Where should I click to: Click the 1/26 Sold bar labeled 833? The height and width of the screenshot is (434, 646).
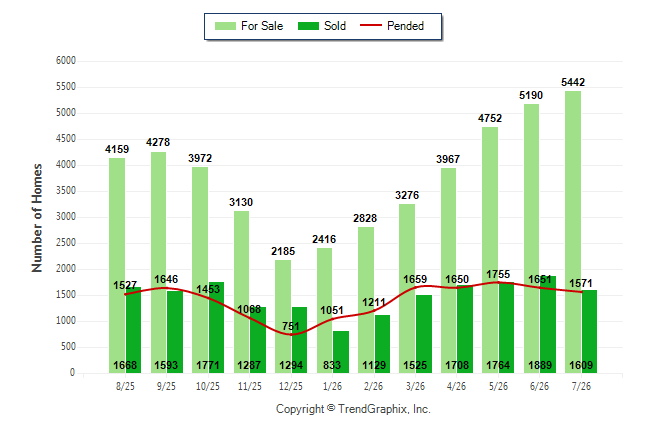point(341,352)
